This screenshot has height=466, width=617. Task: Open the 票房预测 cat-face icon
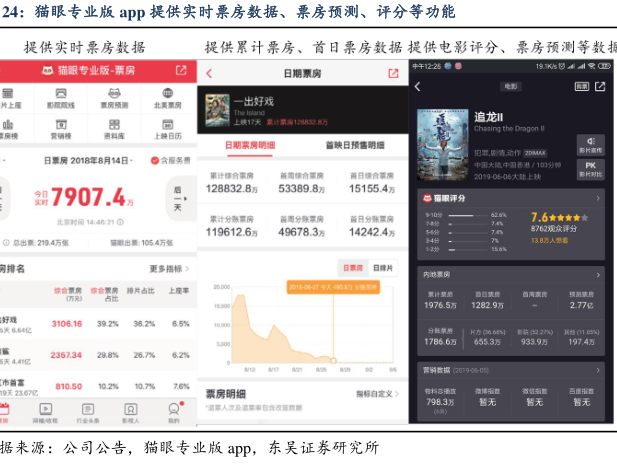click(114, 93)
